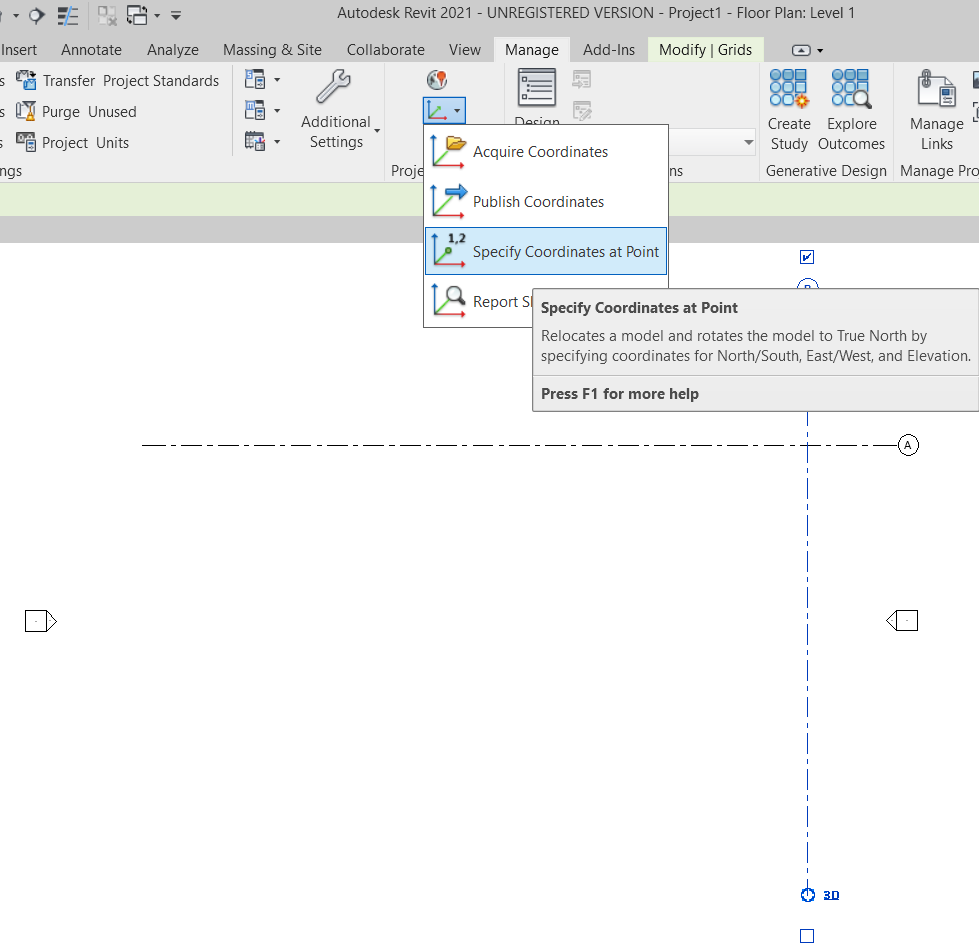Open the Massing & Site tab

[272, 50]
